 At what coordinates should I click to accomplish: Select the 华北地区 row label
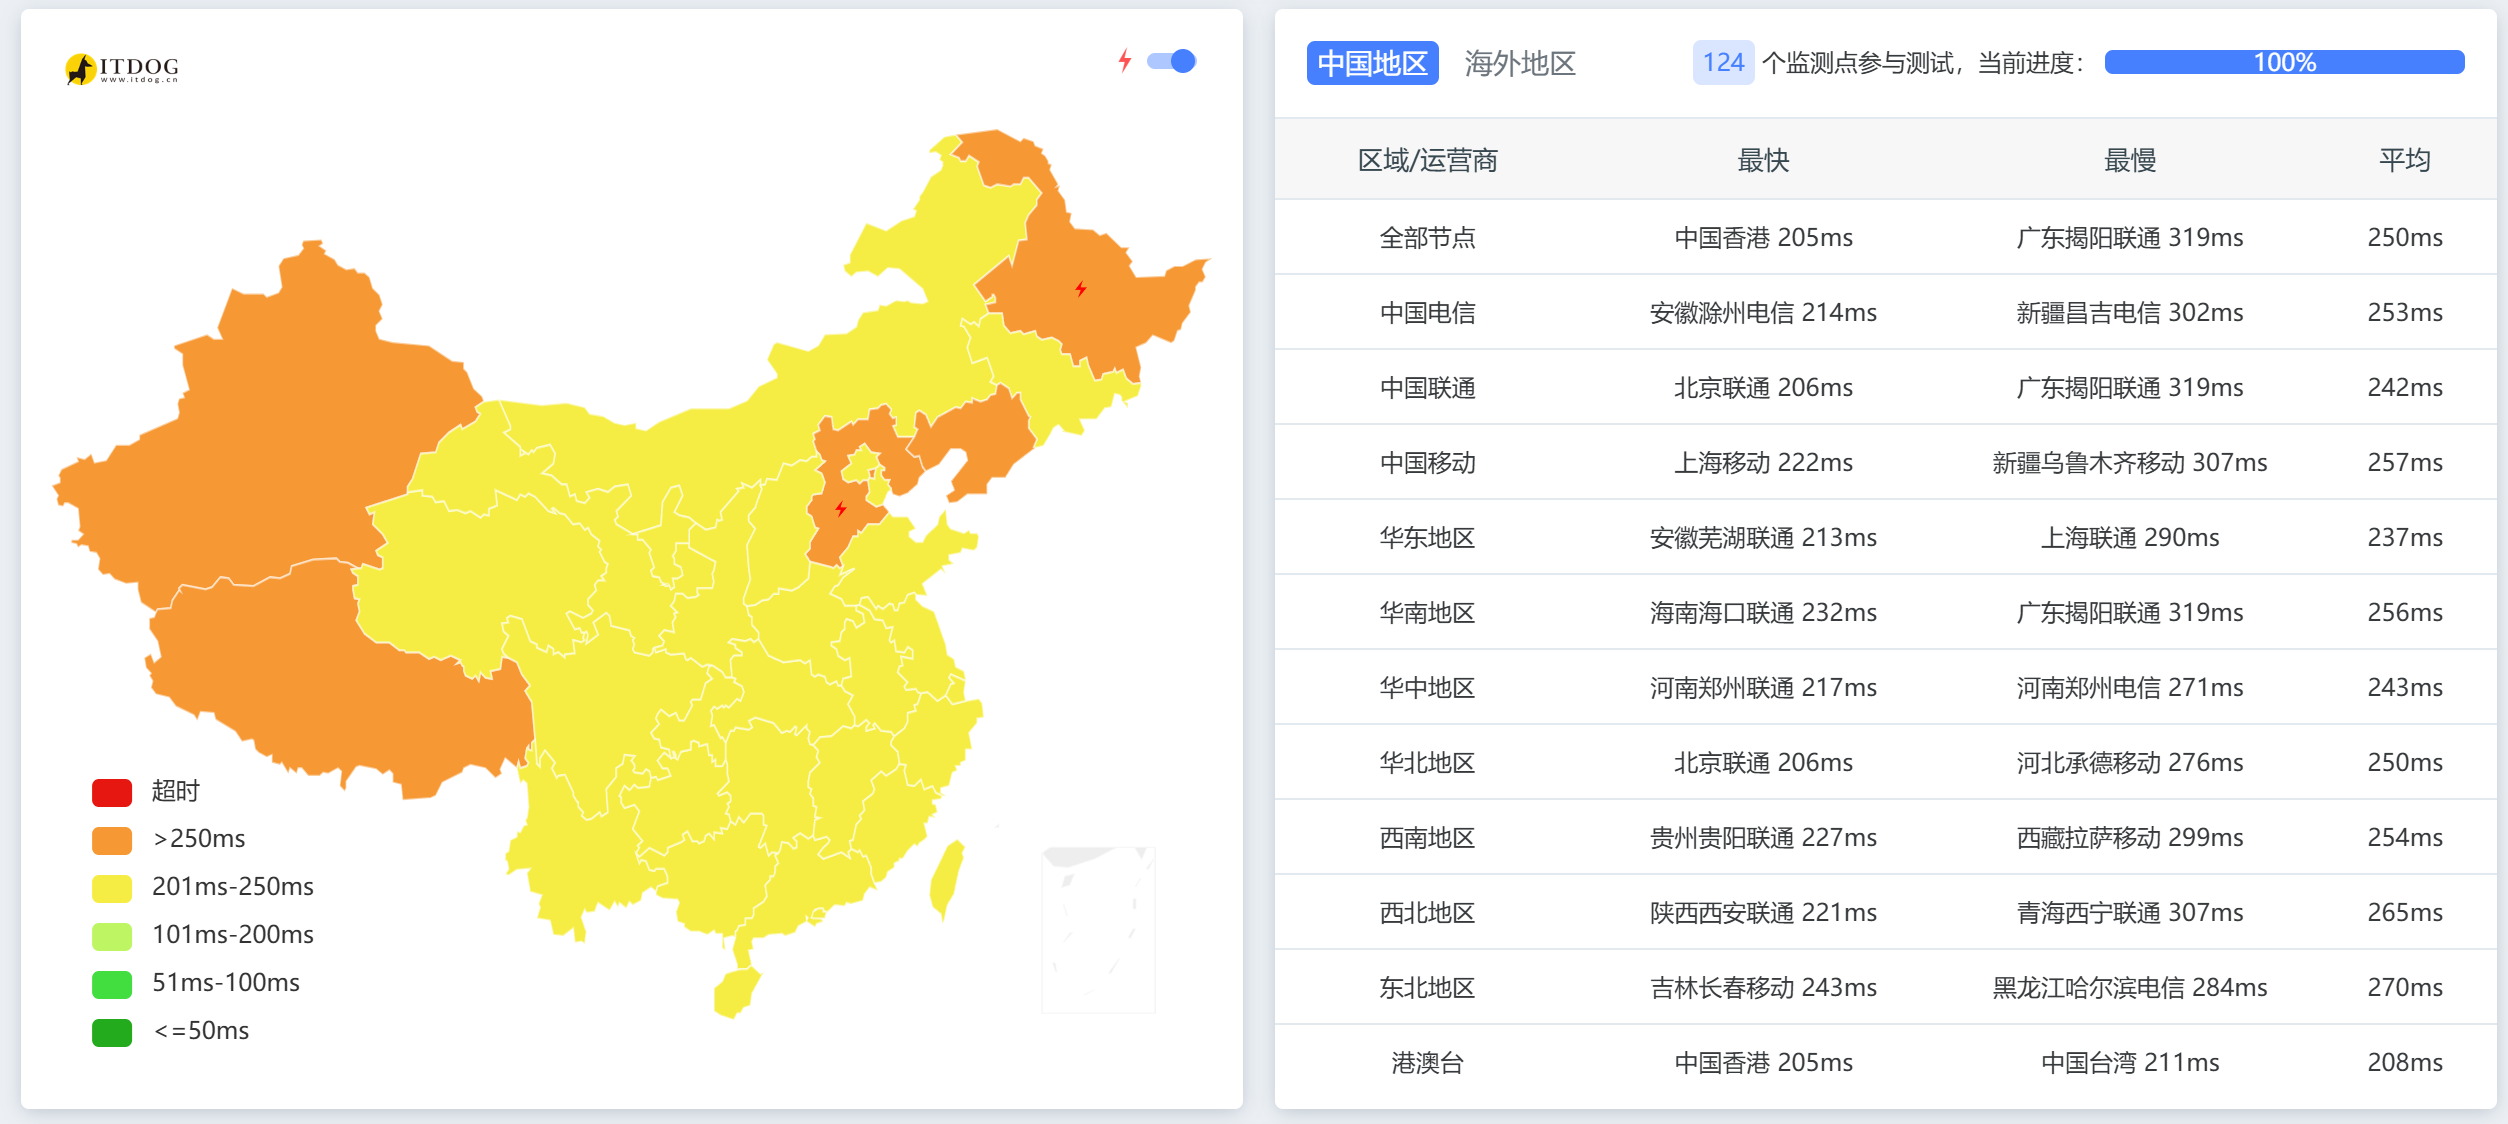point(1427,762)
